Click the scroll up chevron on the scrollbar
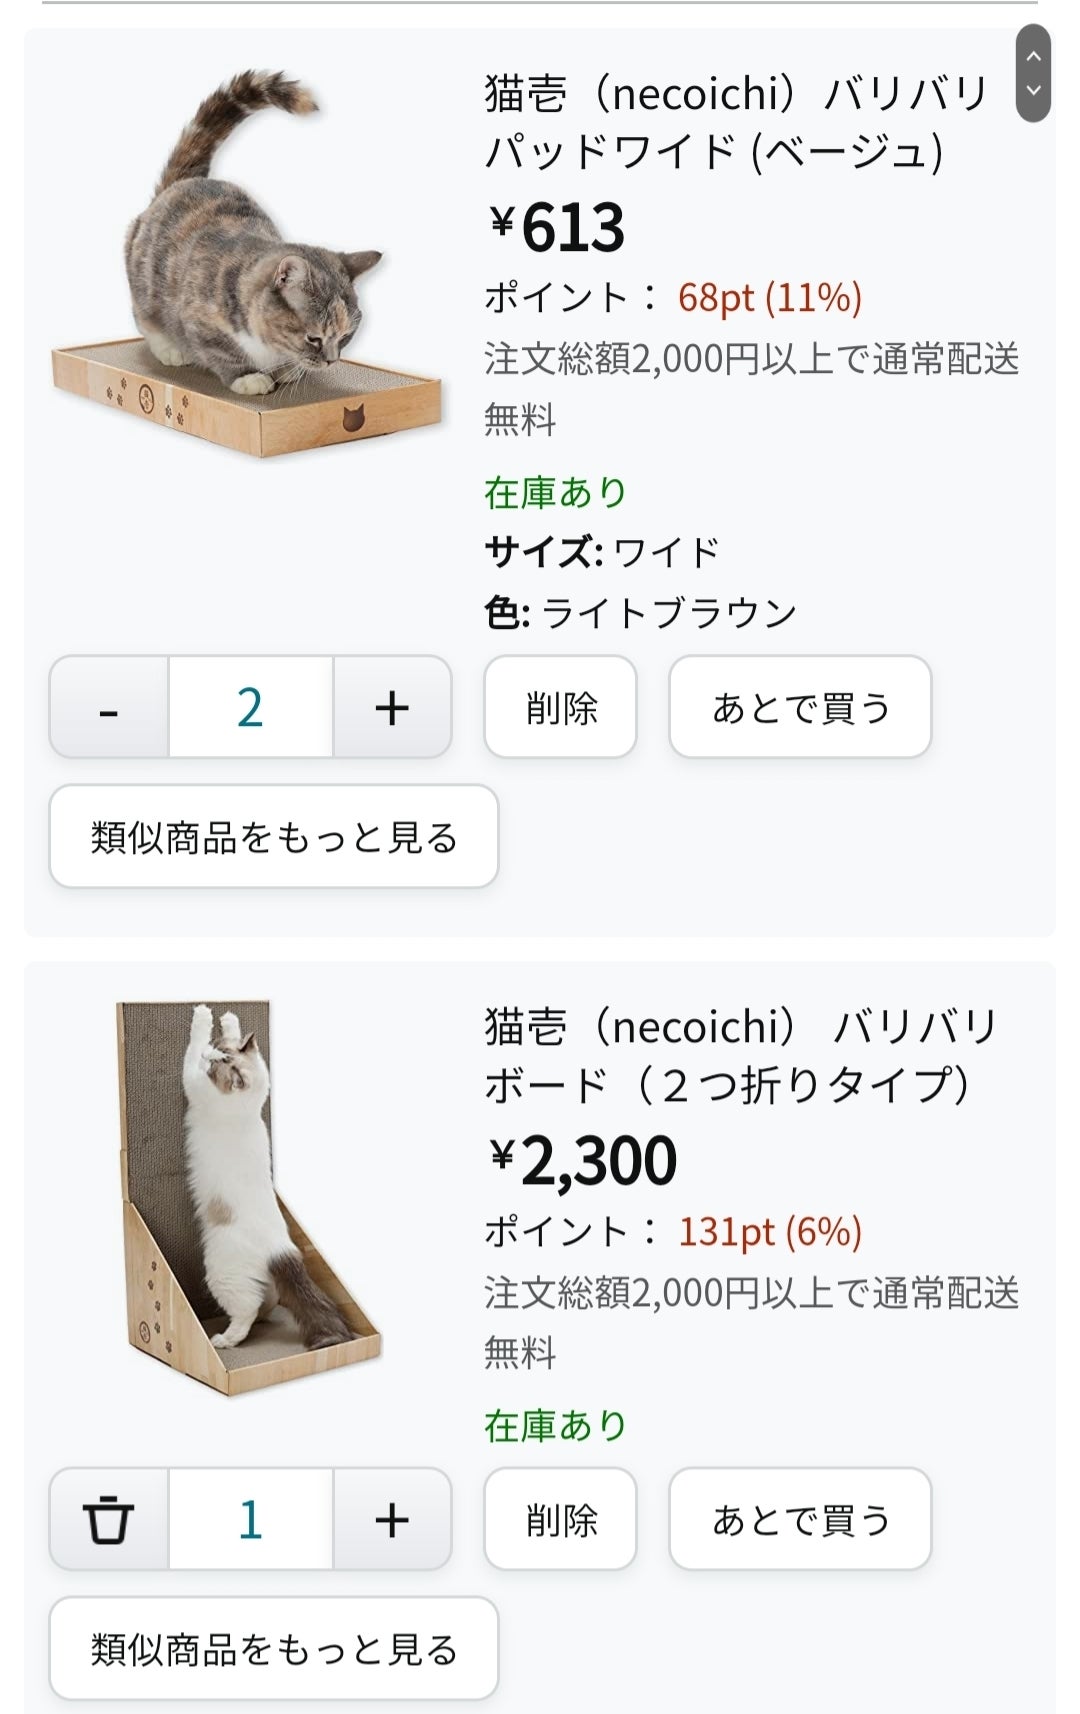The height and width of the screenshot is (1714, 1080). coord(1033,56)
